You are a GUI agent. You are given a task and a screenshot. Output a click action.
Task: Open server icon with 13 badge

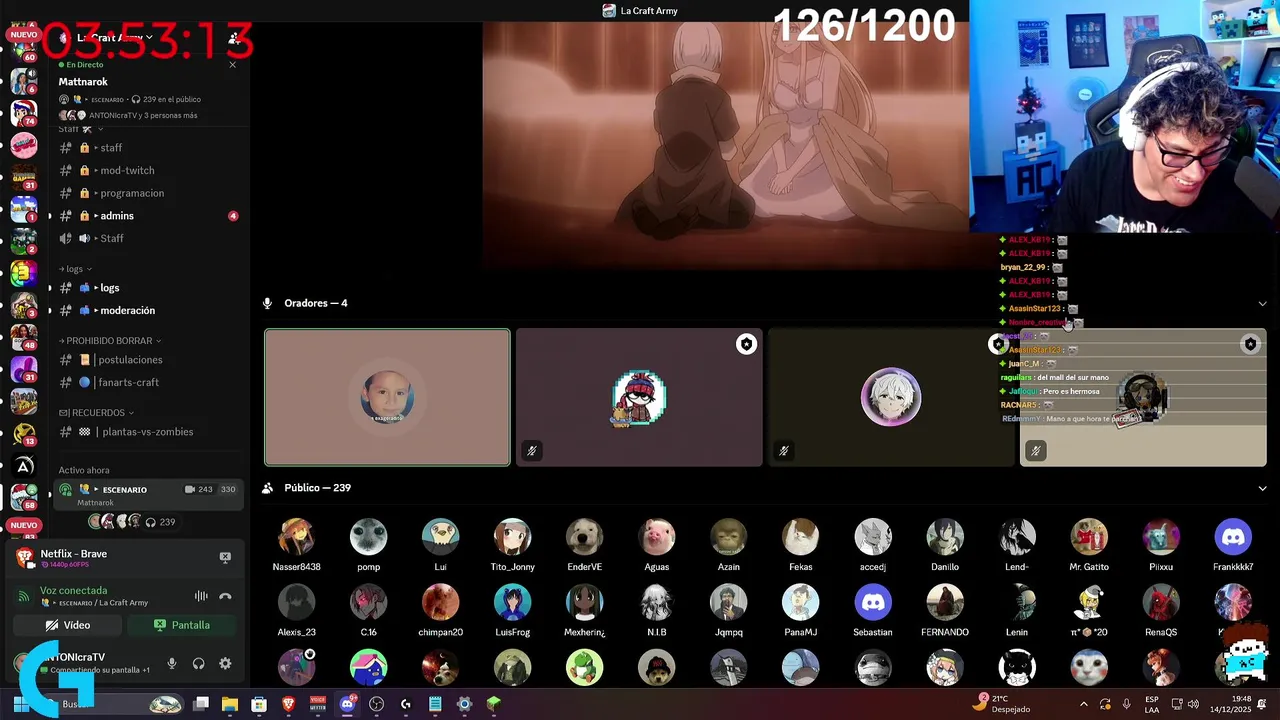[24, 434]
